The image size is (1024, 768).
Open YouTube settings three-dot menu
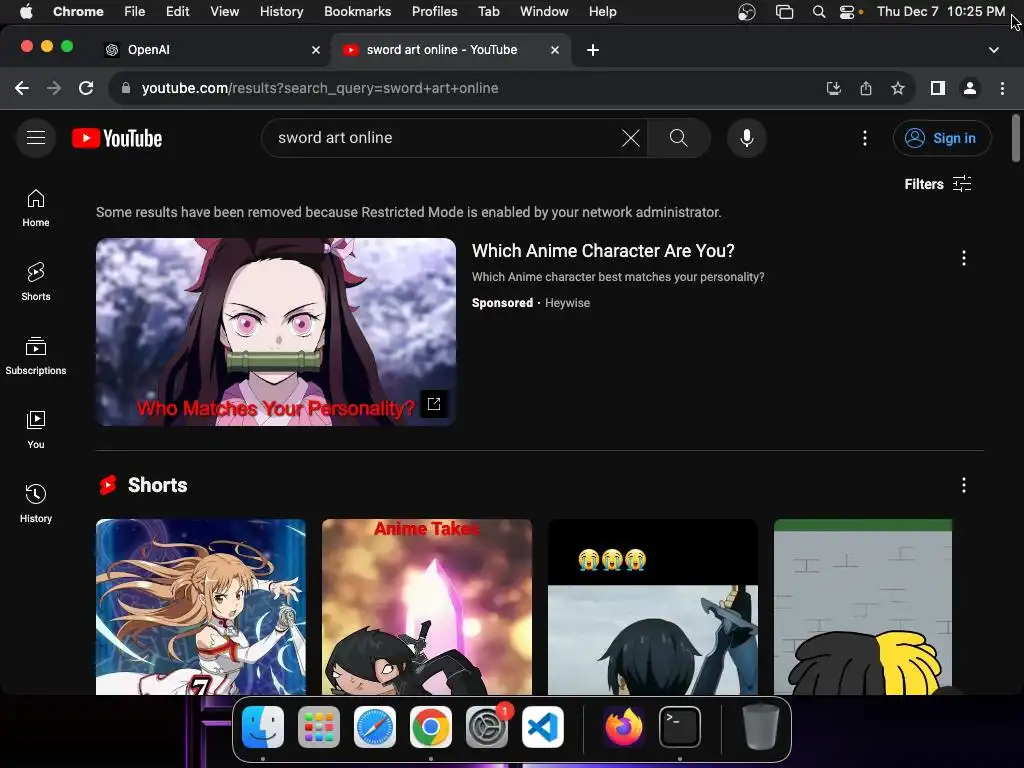coord(865,138)
